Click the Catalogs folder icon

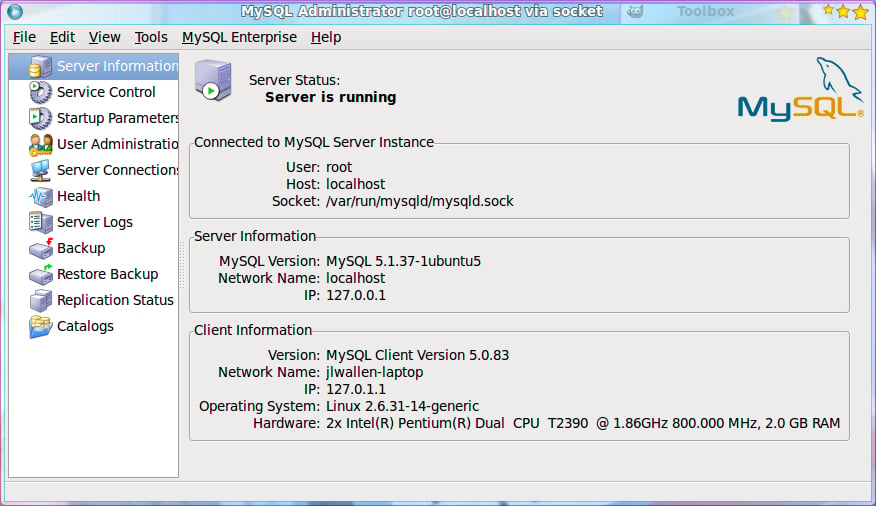click(x=40, y=327)
